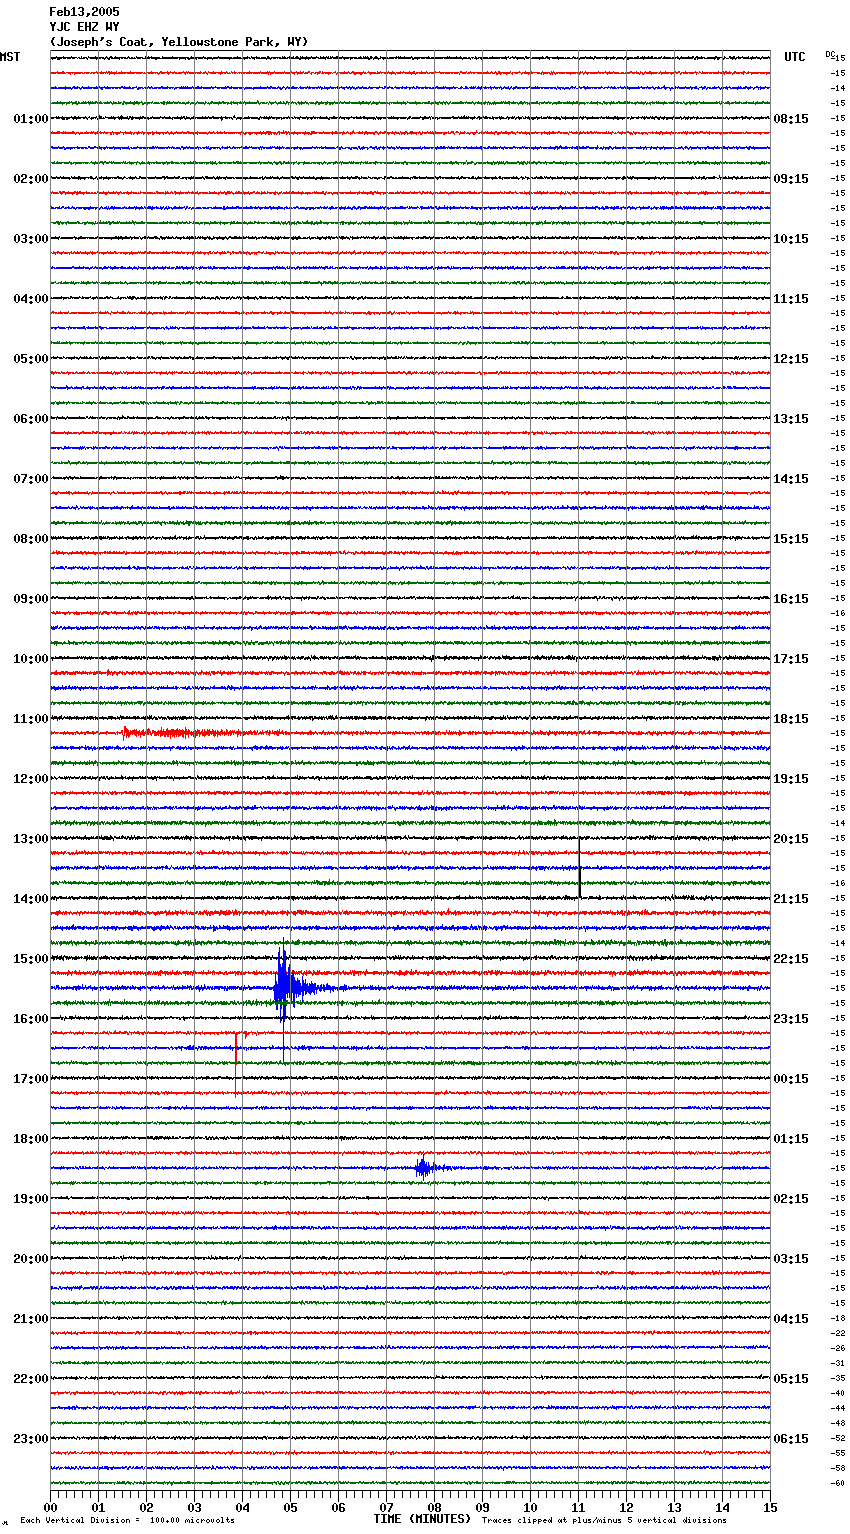Click the 17:15 UTC label
Screen dimensions: 850x1534
coord(791,659)
